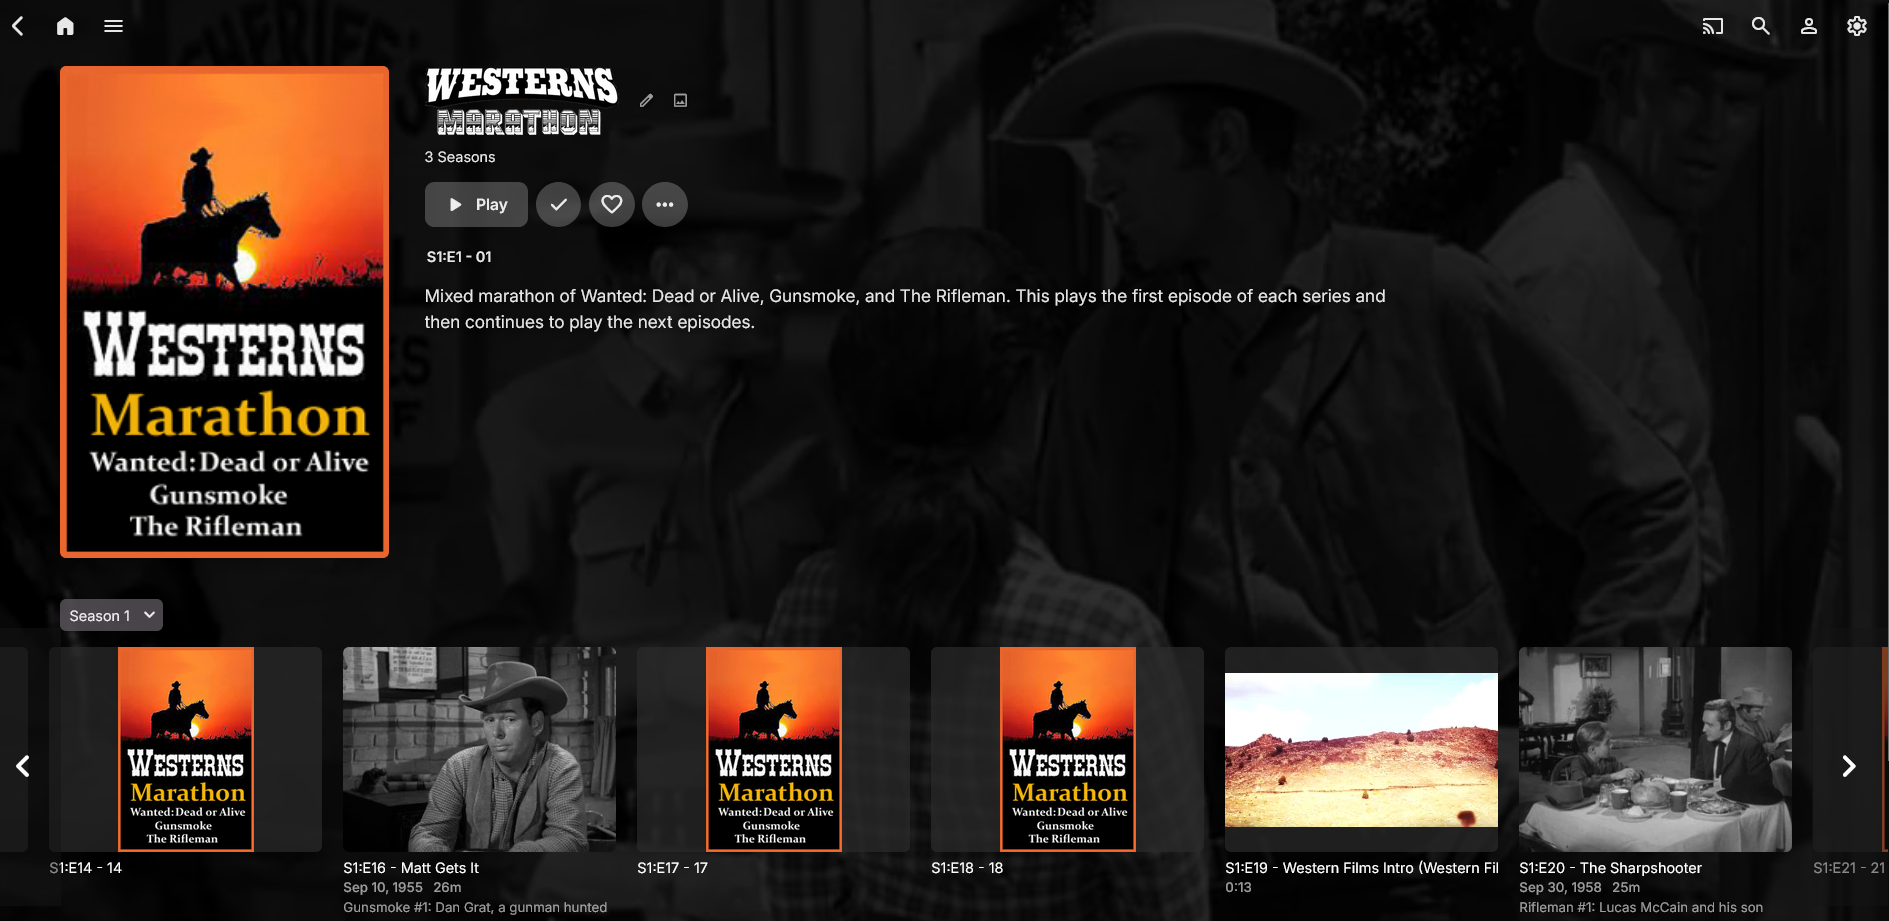Click the 'Rifleman #1: Lucas McCain' episode description
Screen dimensions: 1889x921
click(x=1641, y=907)
